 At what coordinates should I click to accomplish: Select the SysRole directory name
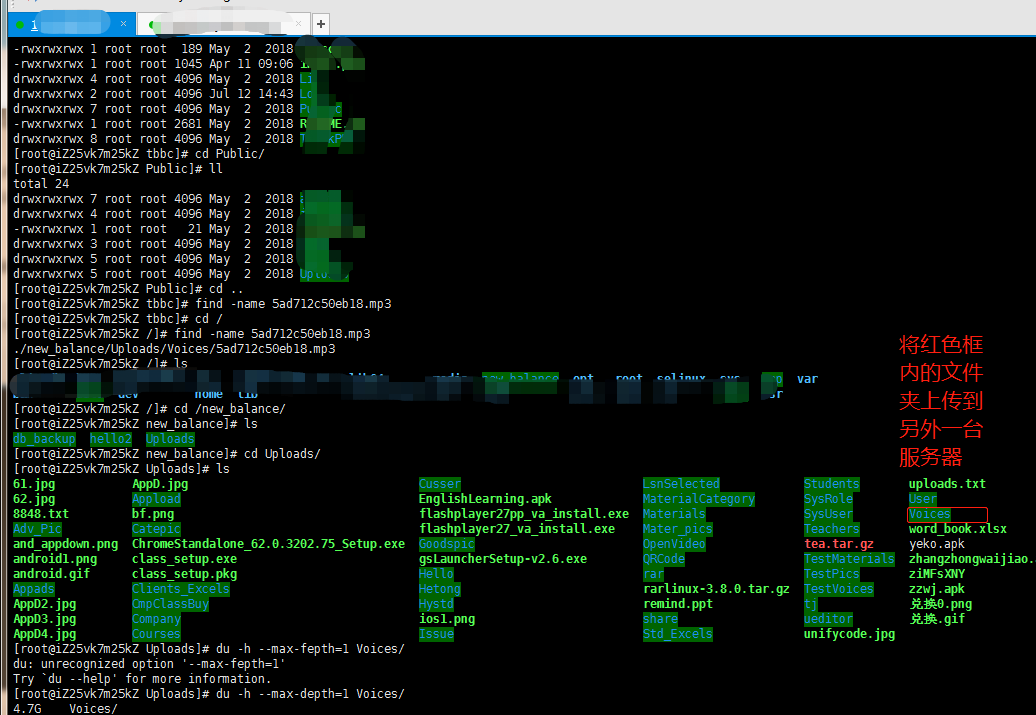pos(829,499)
